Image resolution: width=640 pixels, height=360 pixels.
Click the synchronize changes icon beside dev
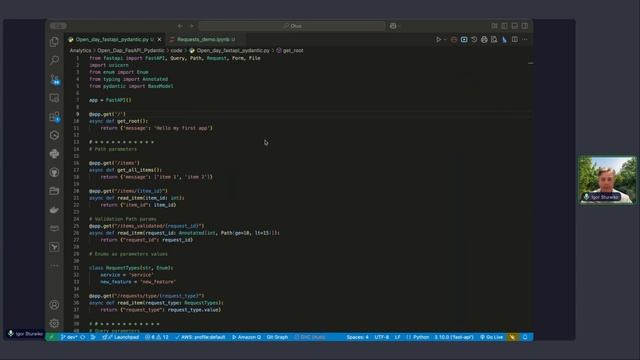83,337
